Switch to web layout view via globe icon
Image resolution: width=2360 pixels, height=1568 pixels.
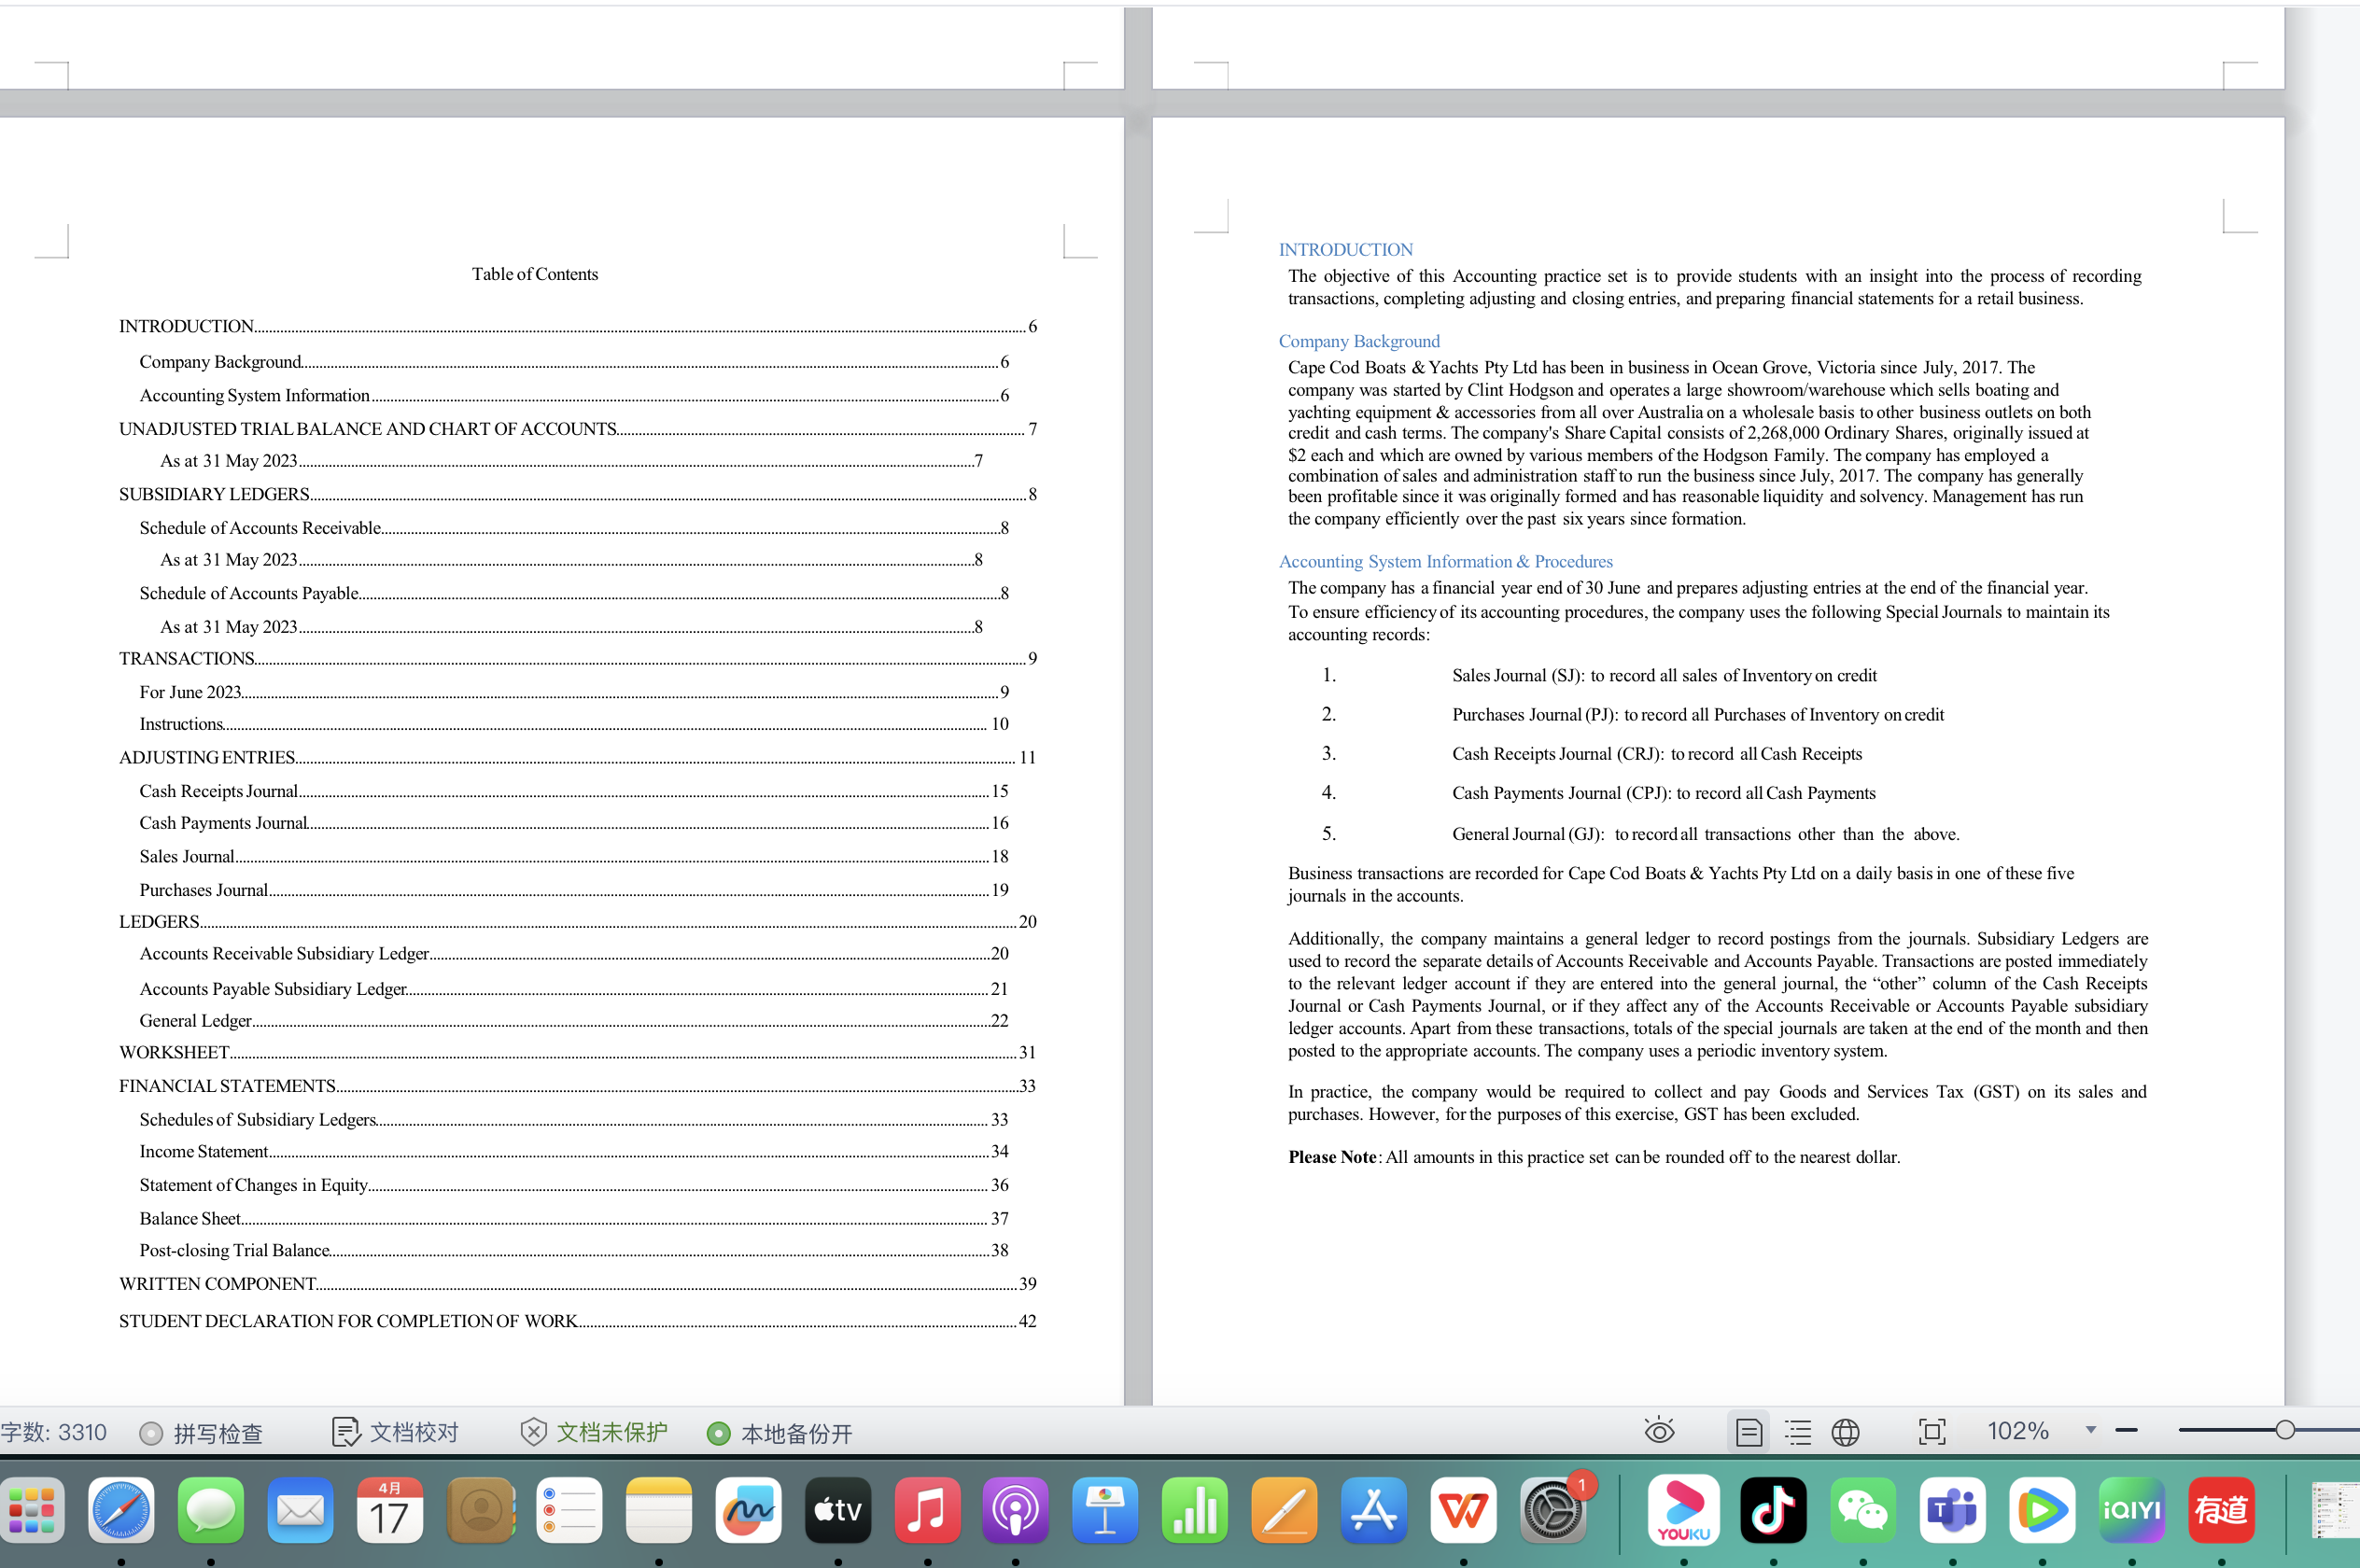(x=1845, y=1431)
